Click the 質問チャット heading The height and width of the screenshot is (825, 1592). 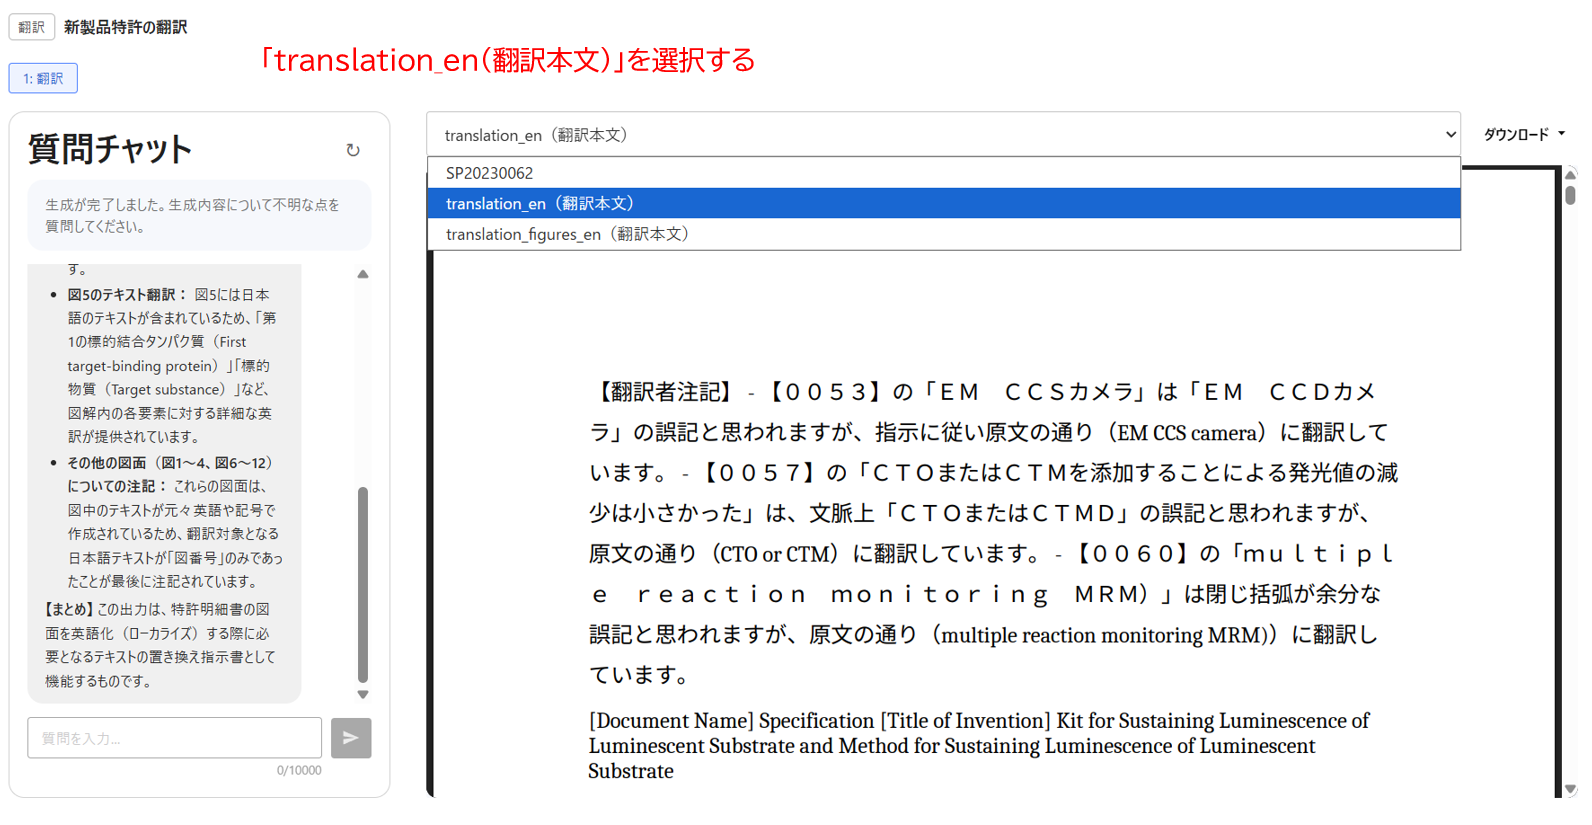110,149
